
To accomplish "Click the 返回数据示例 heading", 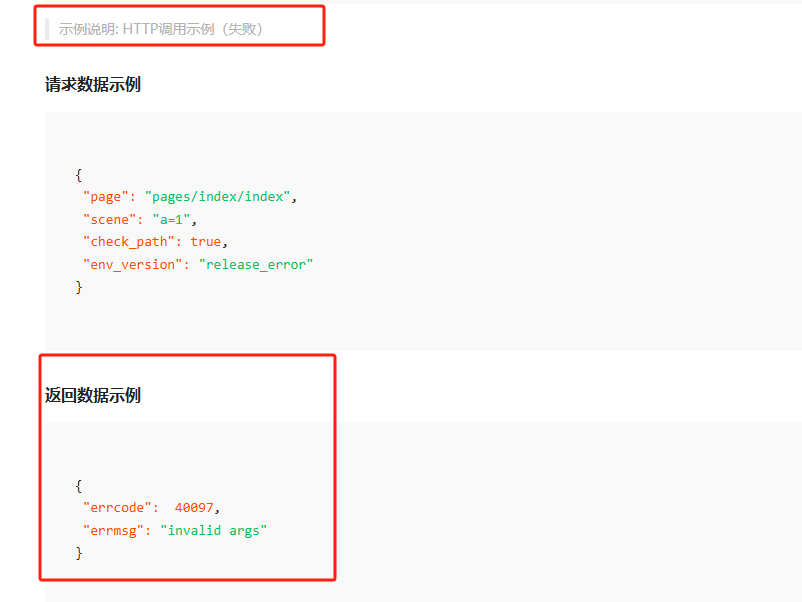I will pos(92,396).
